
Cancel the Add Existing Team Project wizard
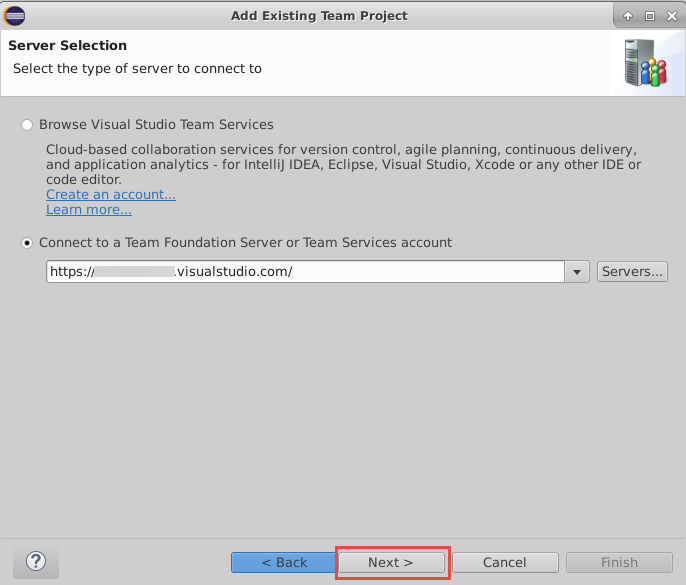coord(505,562)
